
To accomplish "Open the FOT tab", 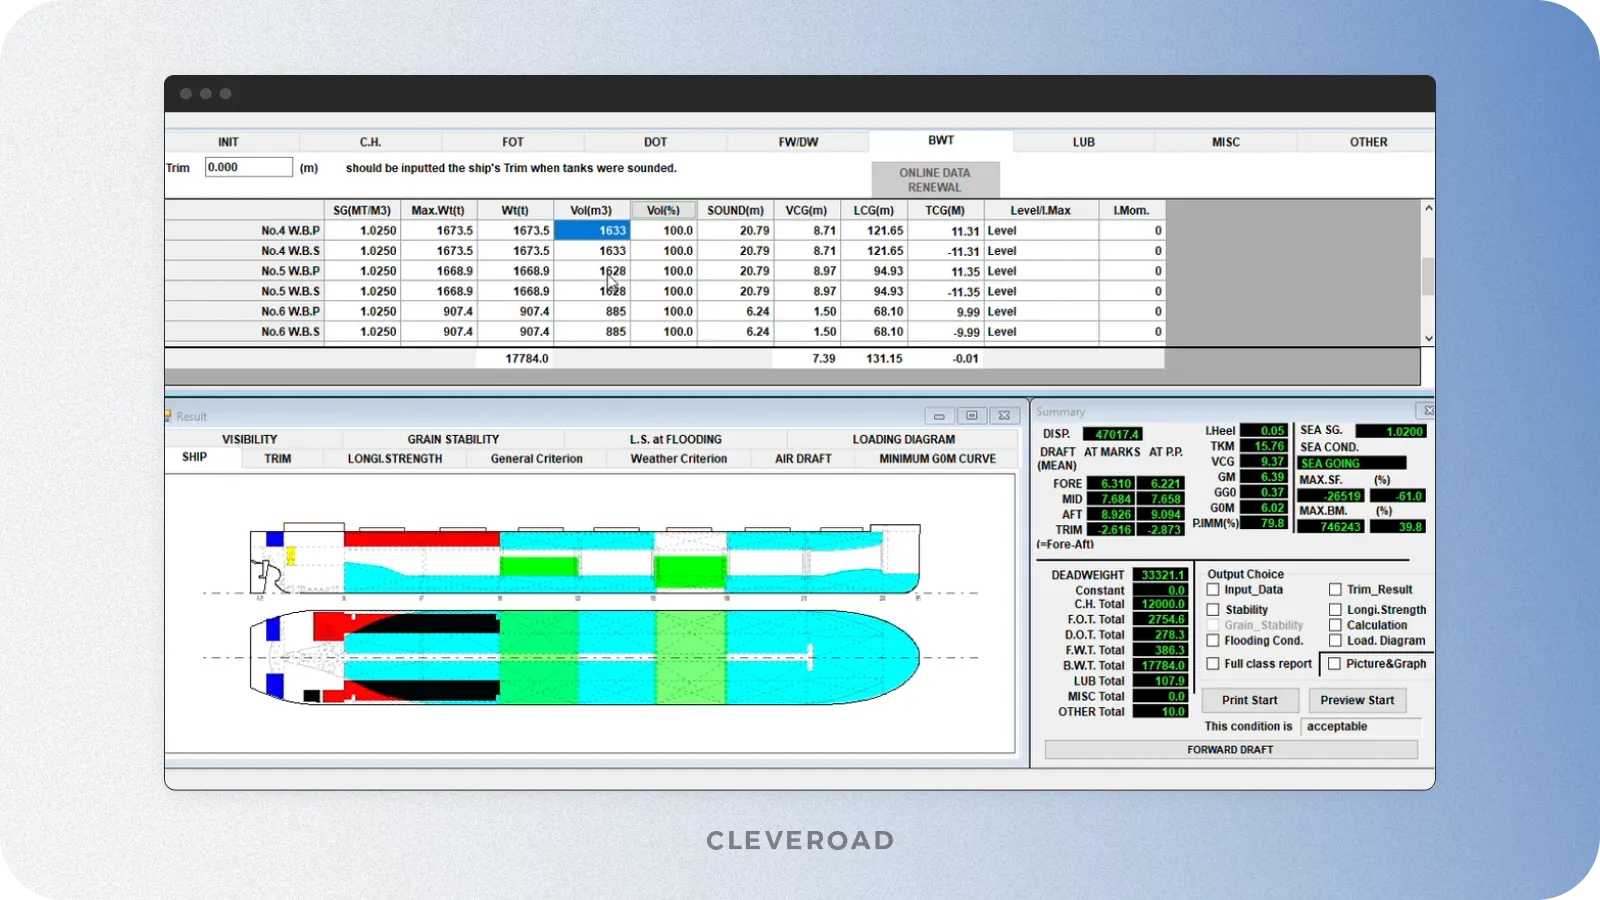I will (x=513, y=142).
